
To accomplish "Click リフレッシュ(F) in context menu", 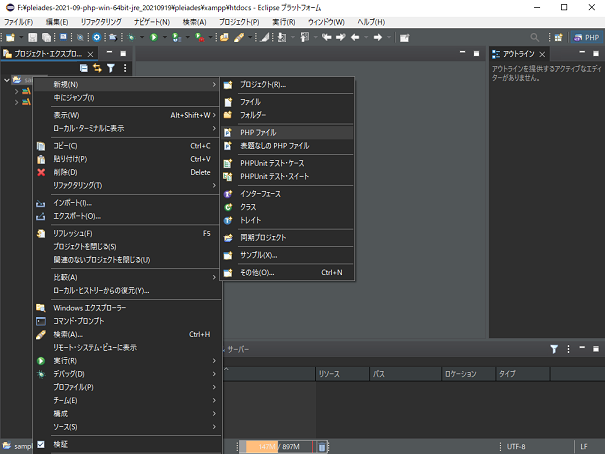I will click(x=127, y=233).
